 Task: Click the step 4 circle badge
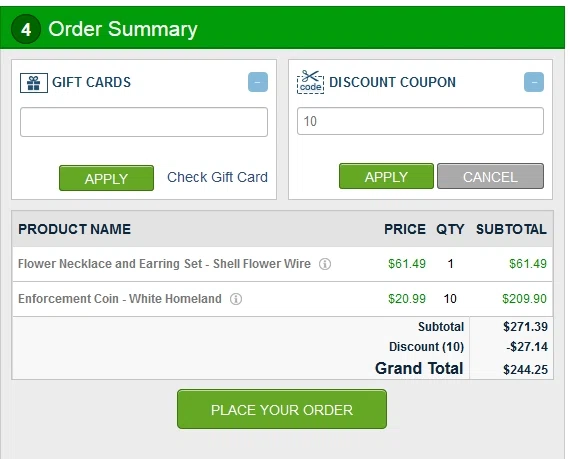26,29
